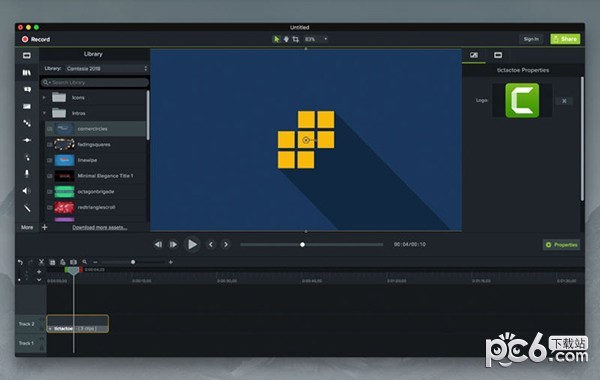Expand the tictactoe group clip
The height and width of the screenshot is (380, 600).
click(x=50, y=329)
